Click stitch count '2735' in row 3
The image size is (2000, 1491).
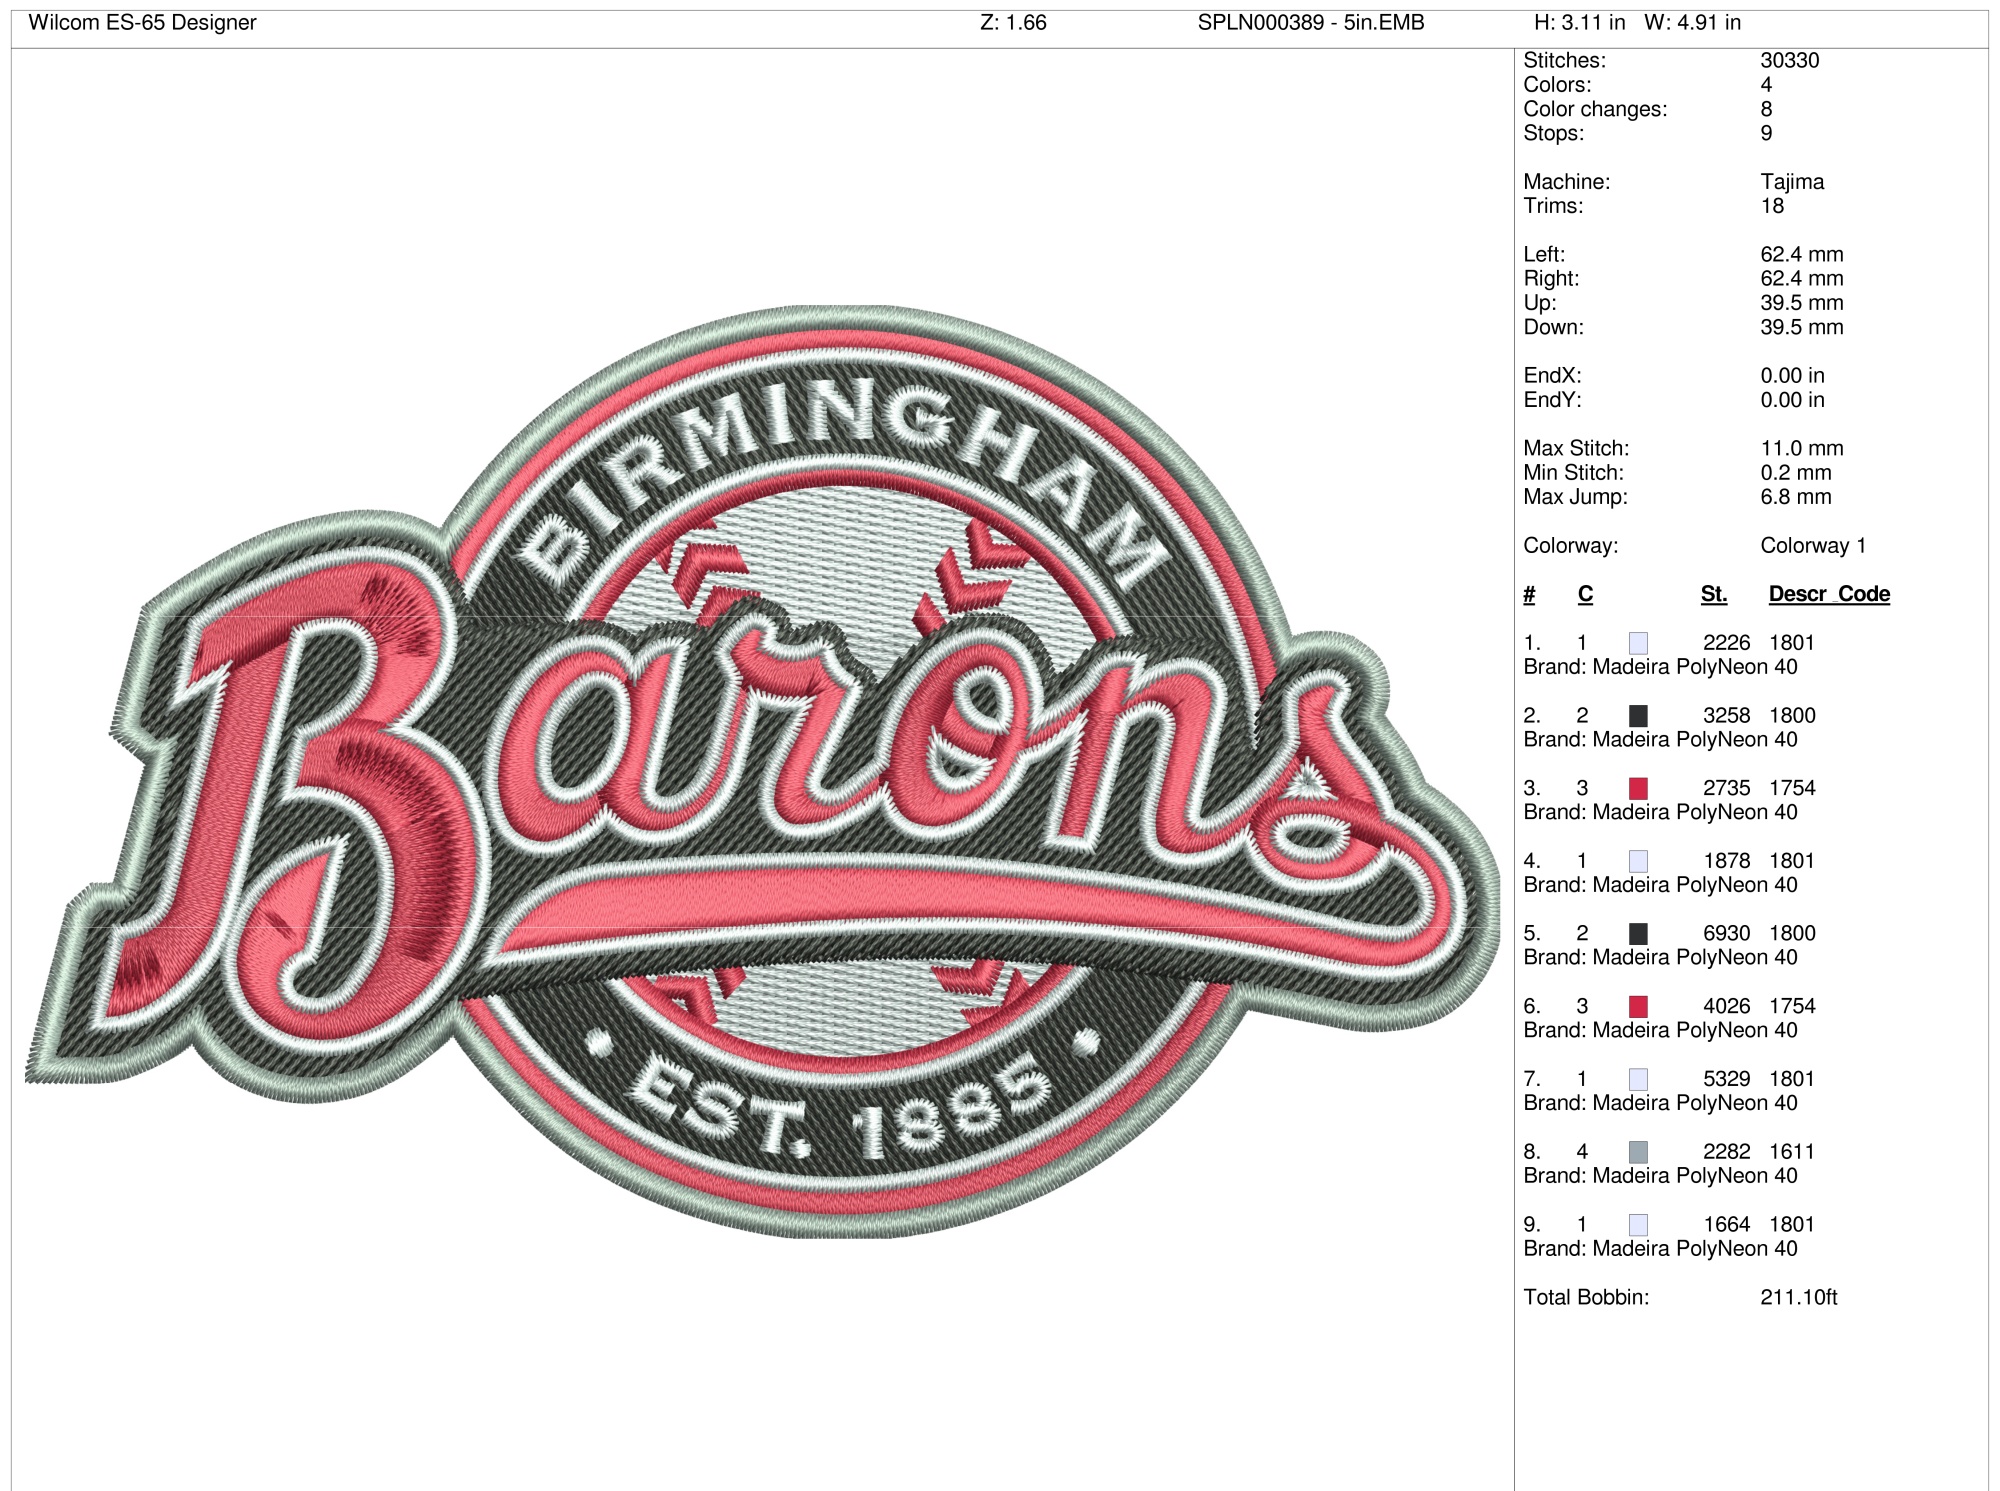(x=1727, y=788)
